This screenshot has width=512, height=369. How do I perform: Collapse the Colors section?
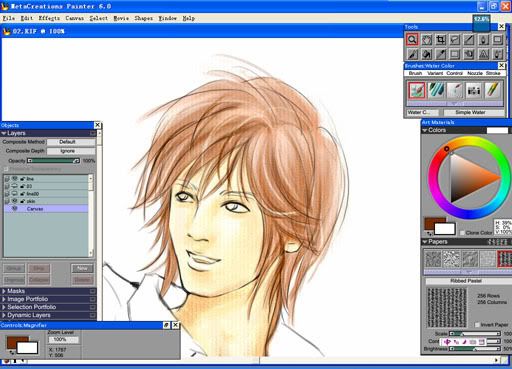coord(425,130)
